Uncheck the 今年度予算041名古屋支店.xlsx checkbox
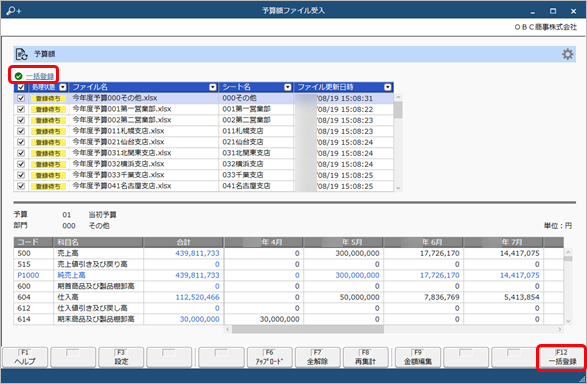 (x=21, y=186)
